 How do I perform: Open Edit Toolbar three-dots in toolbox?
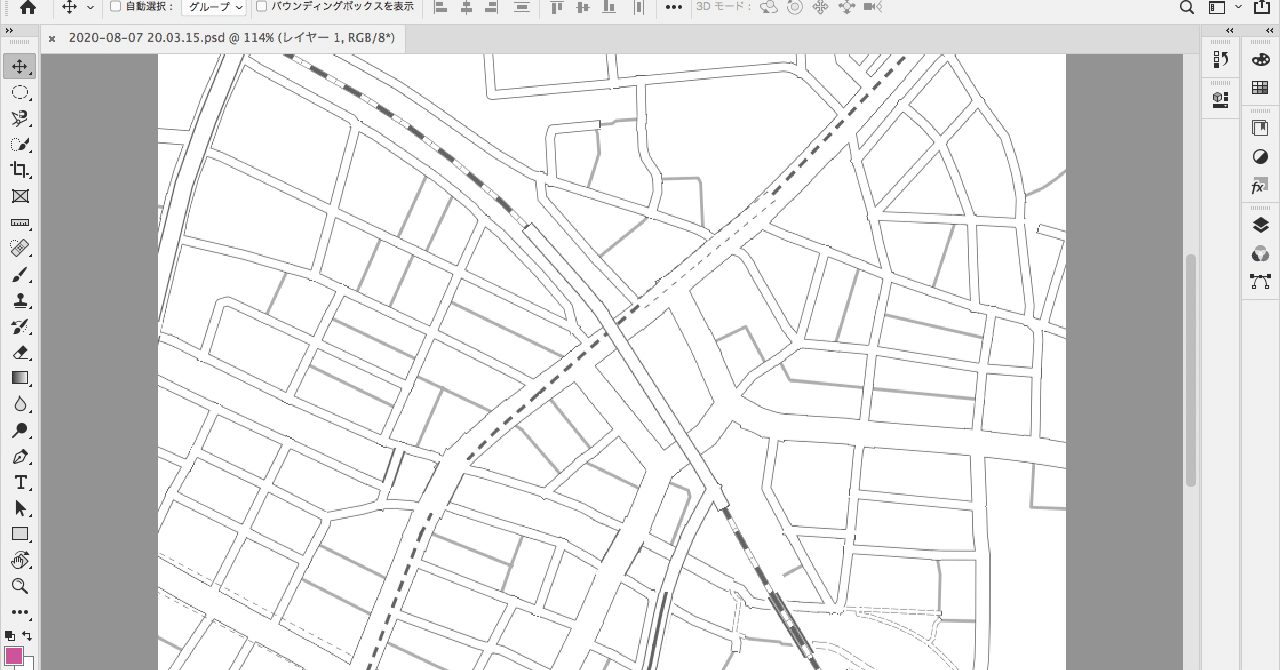(x=19, y=612)
